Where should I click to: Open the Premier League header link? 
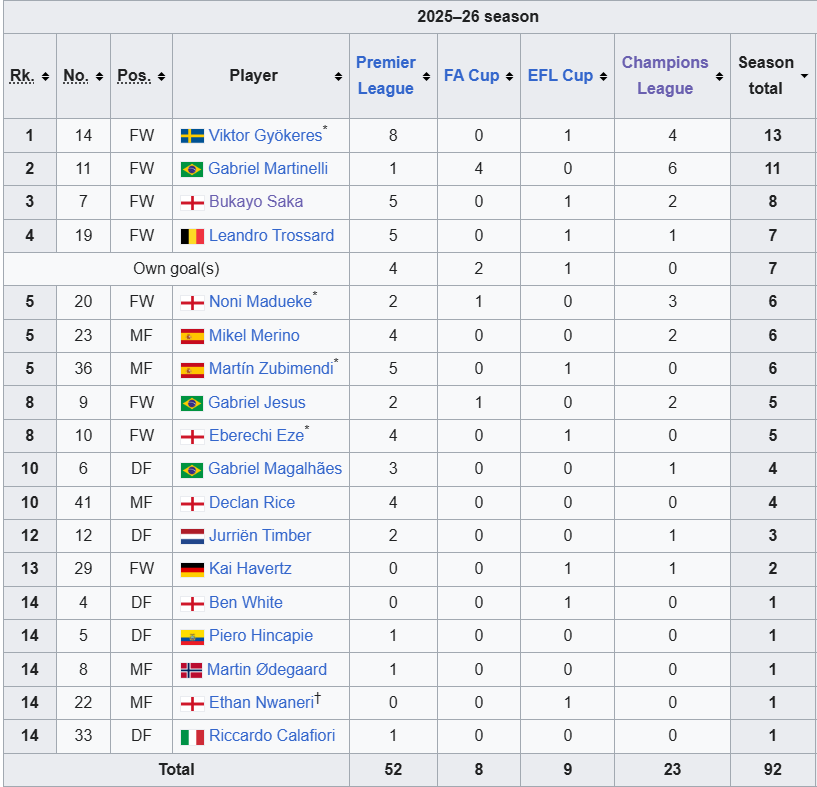385,76
